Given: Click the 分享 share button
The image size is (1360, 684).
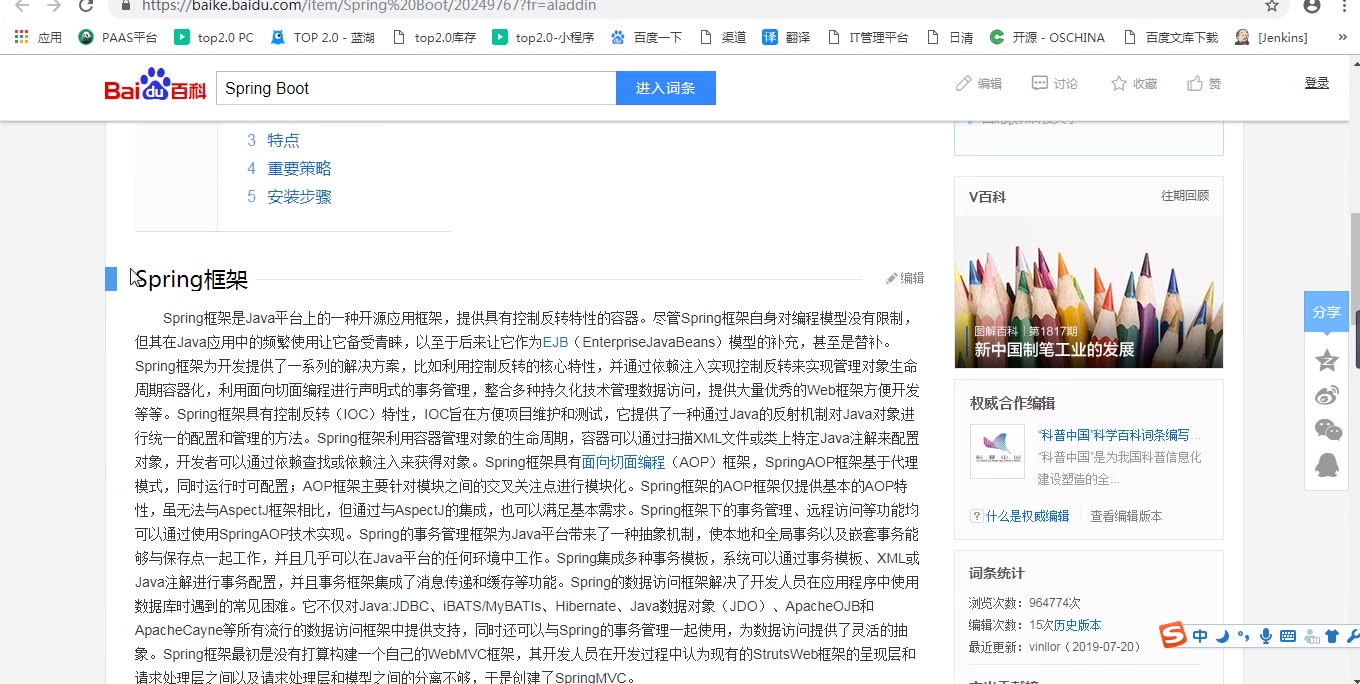Looking at the screenshot, I should 1327,312.
